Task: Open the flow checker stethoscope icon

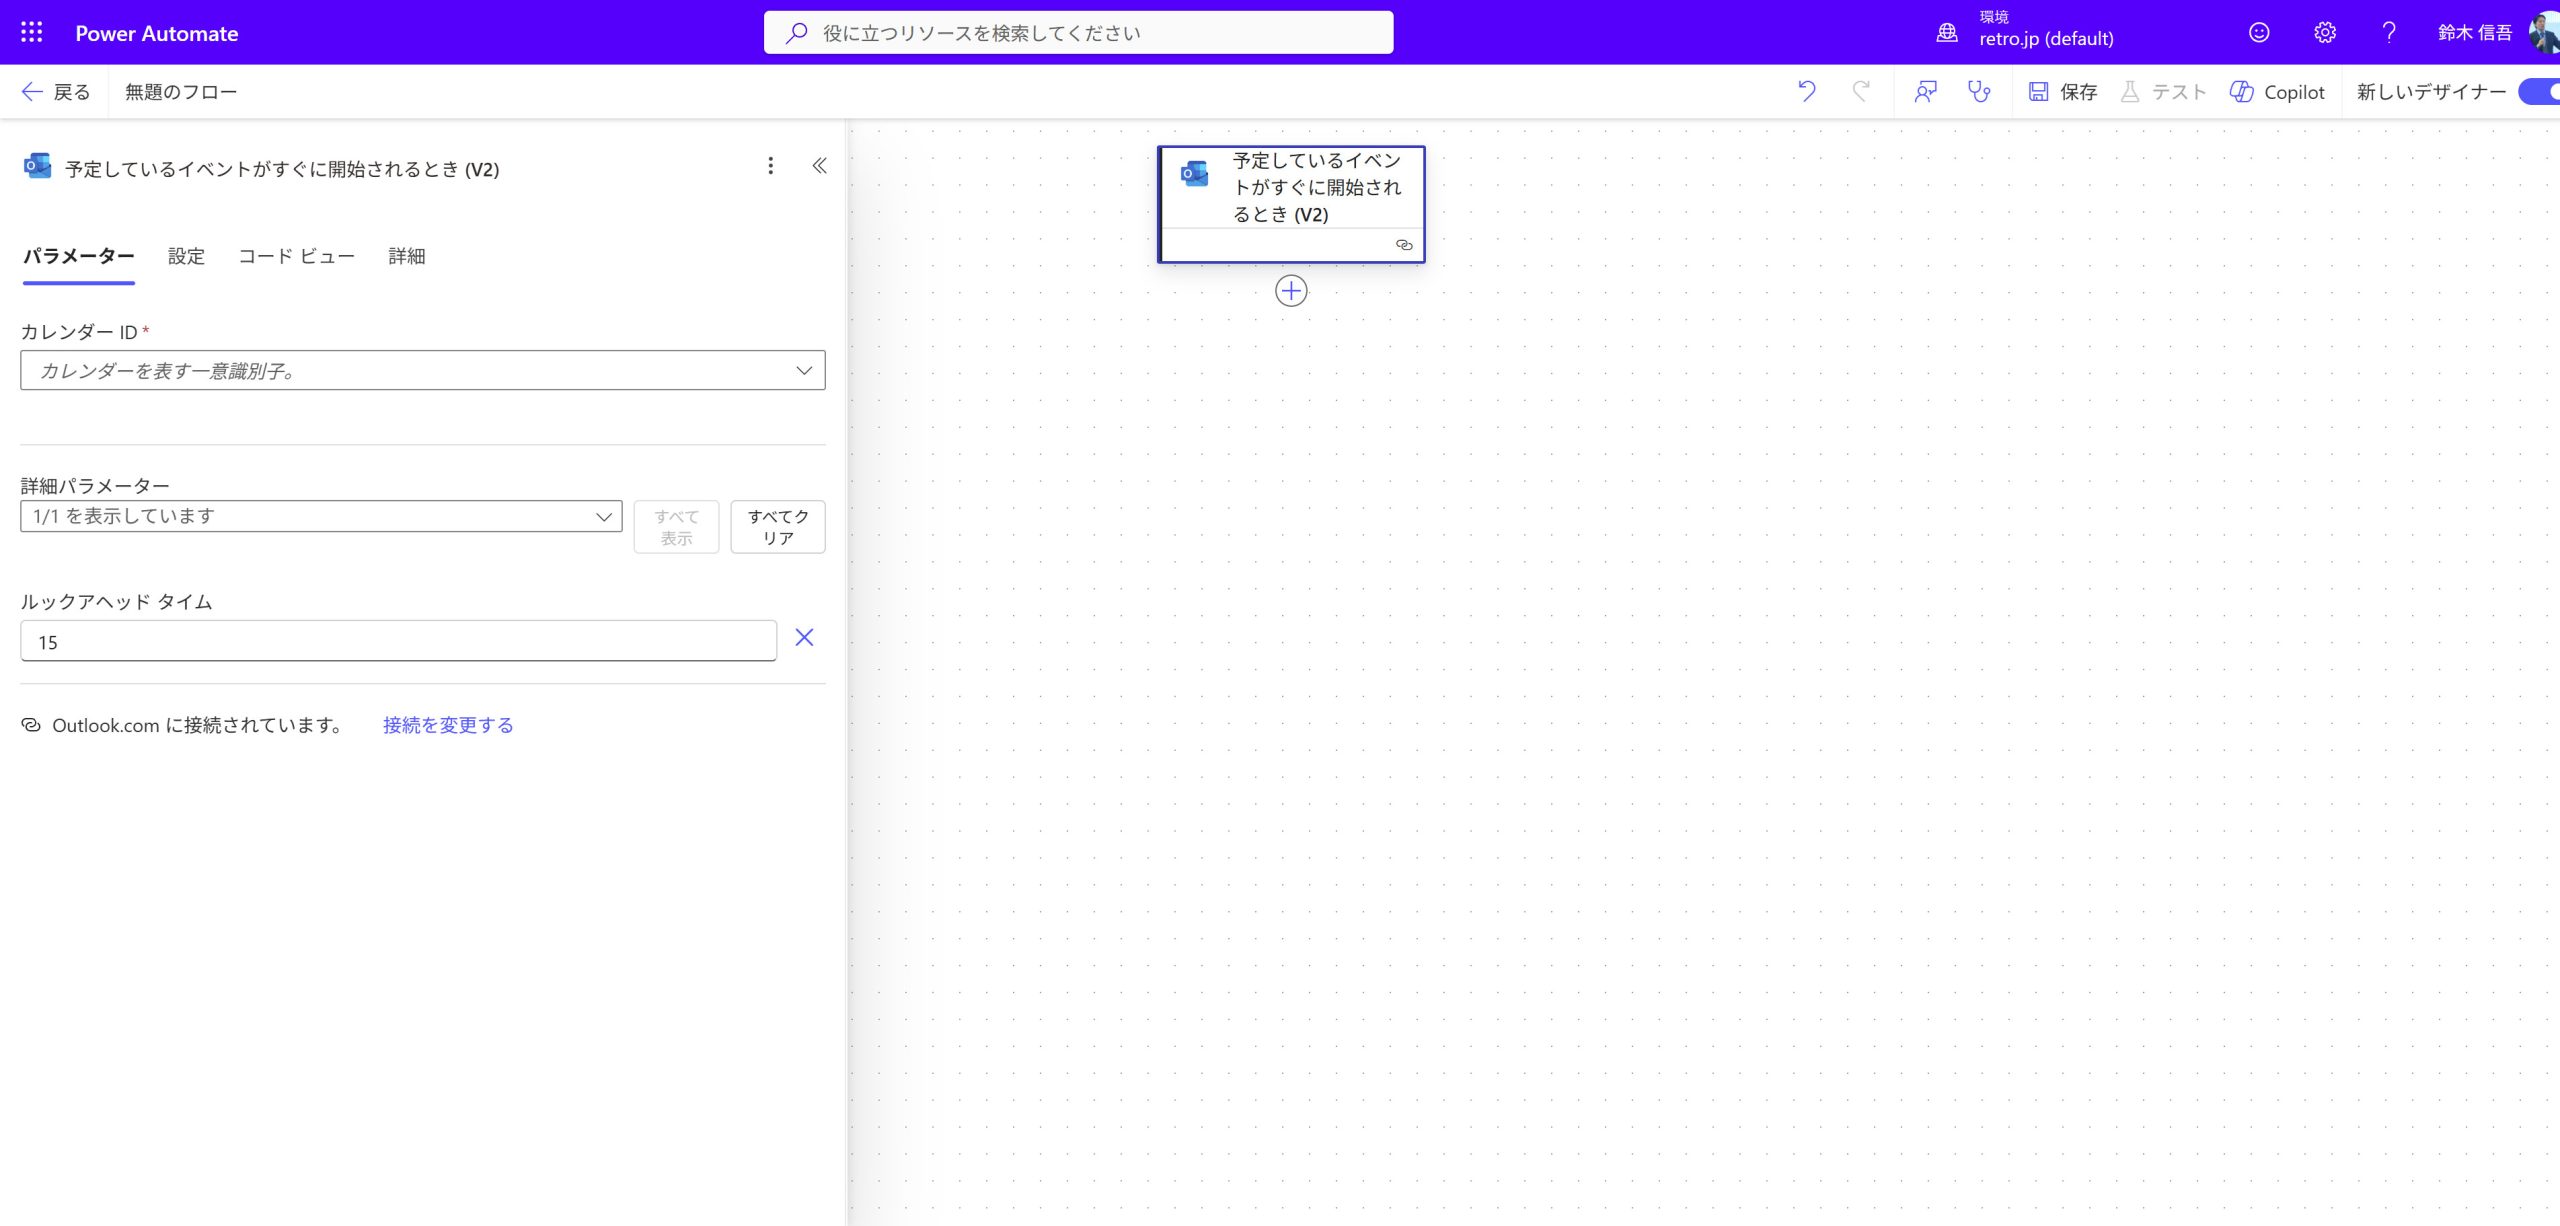Action: point(1979,91)
